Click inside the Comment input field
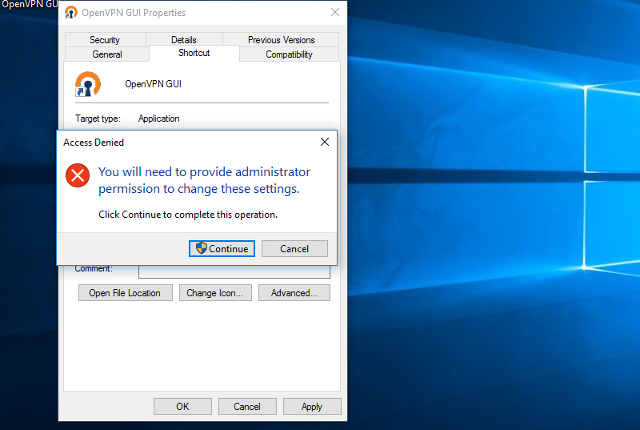 pos(234,272)
